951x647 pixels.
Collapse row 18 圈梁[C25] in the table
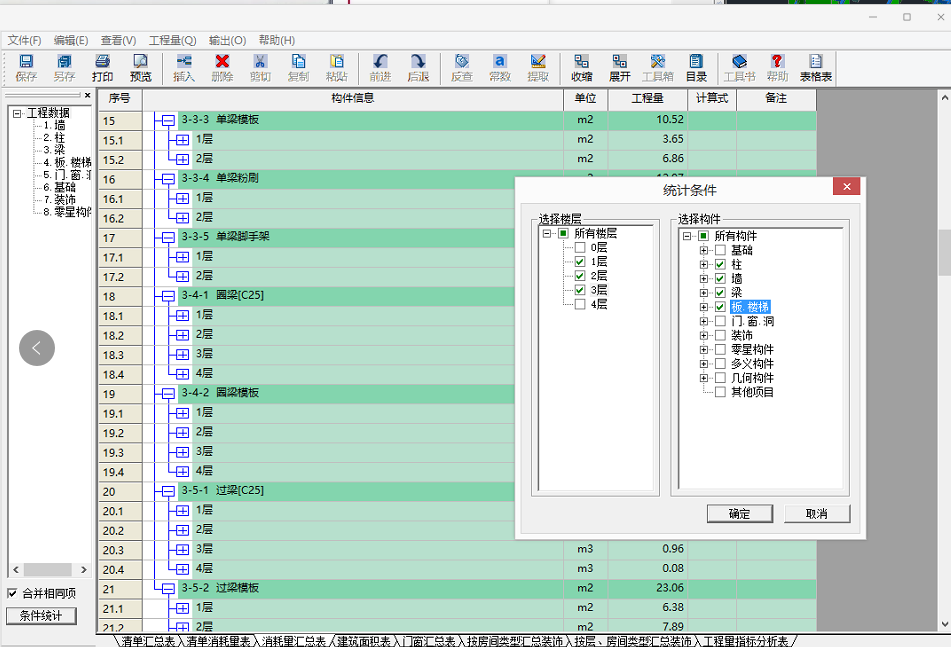click(167, 296)
